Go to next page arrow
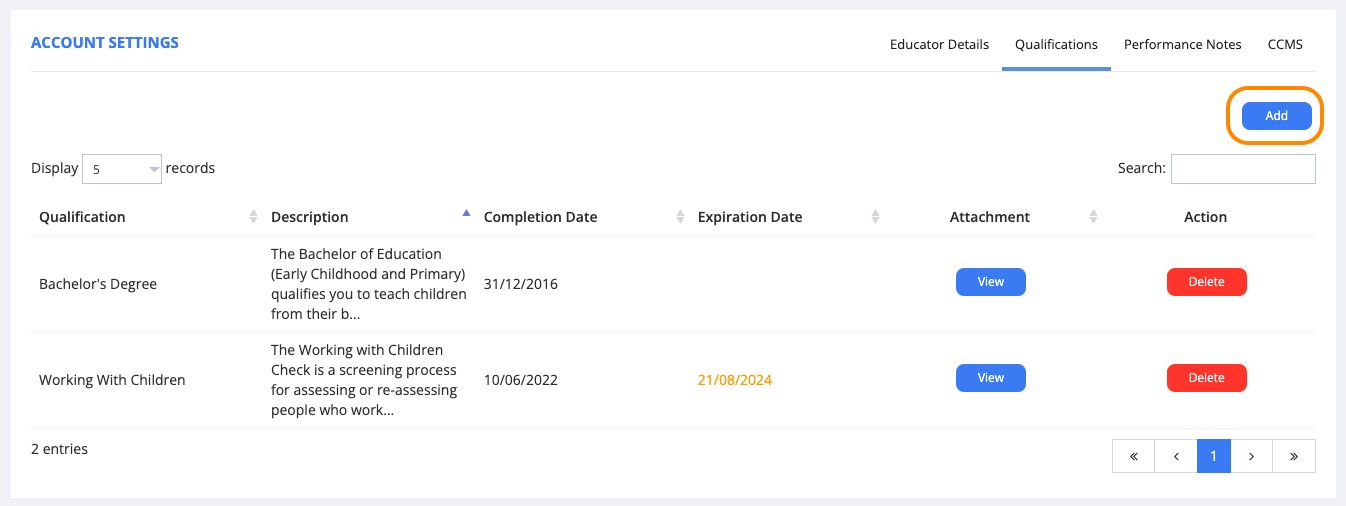 click(1251, 456)
